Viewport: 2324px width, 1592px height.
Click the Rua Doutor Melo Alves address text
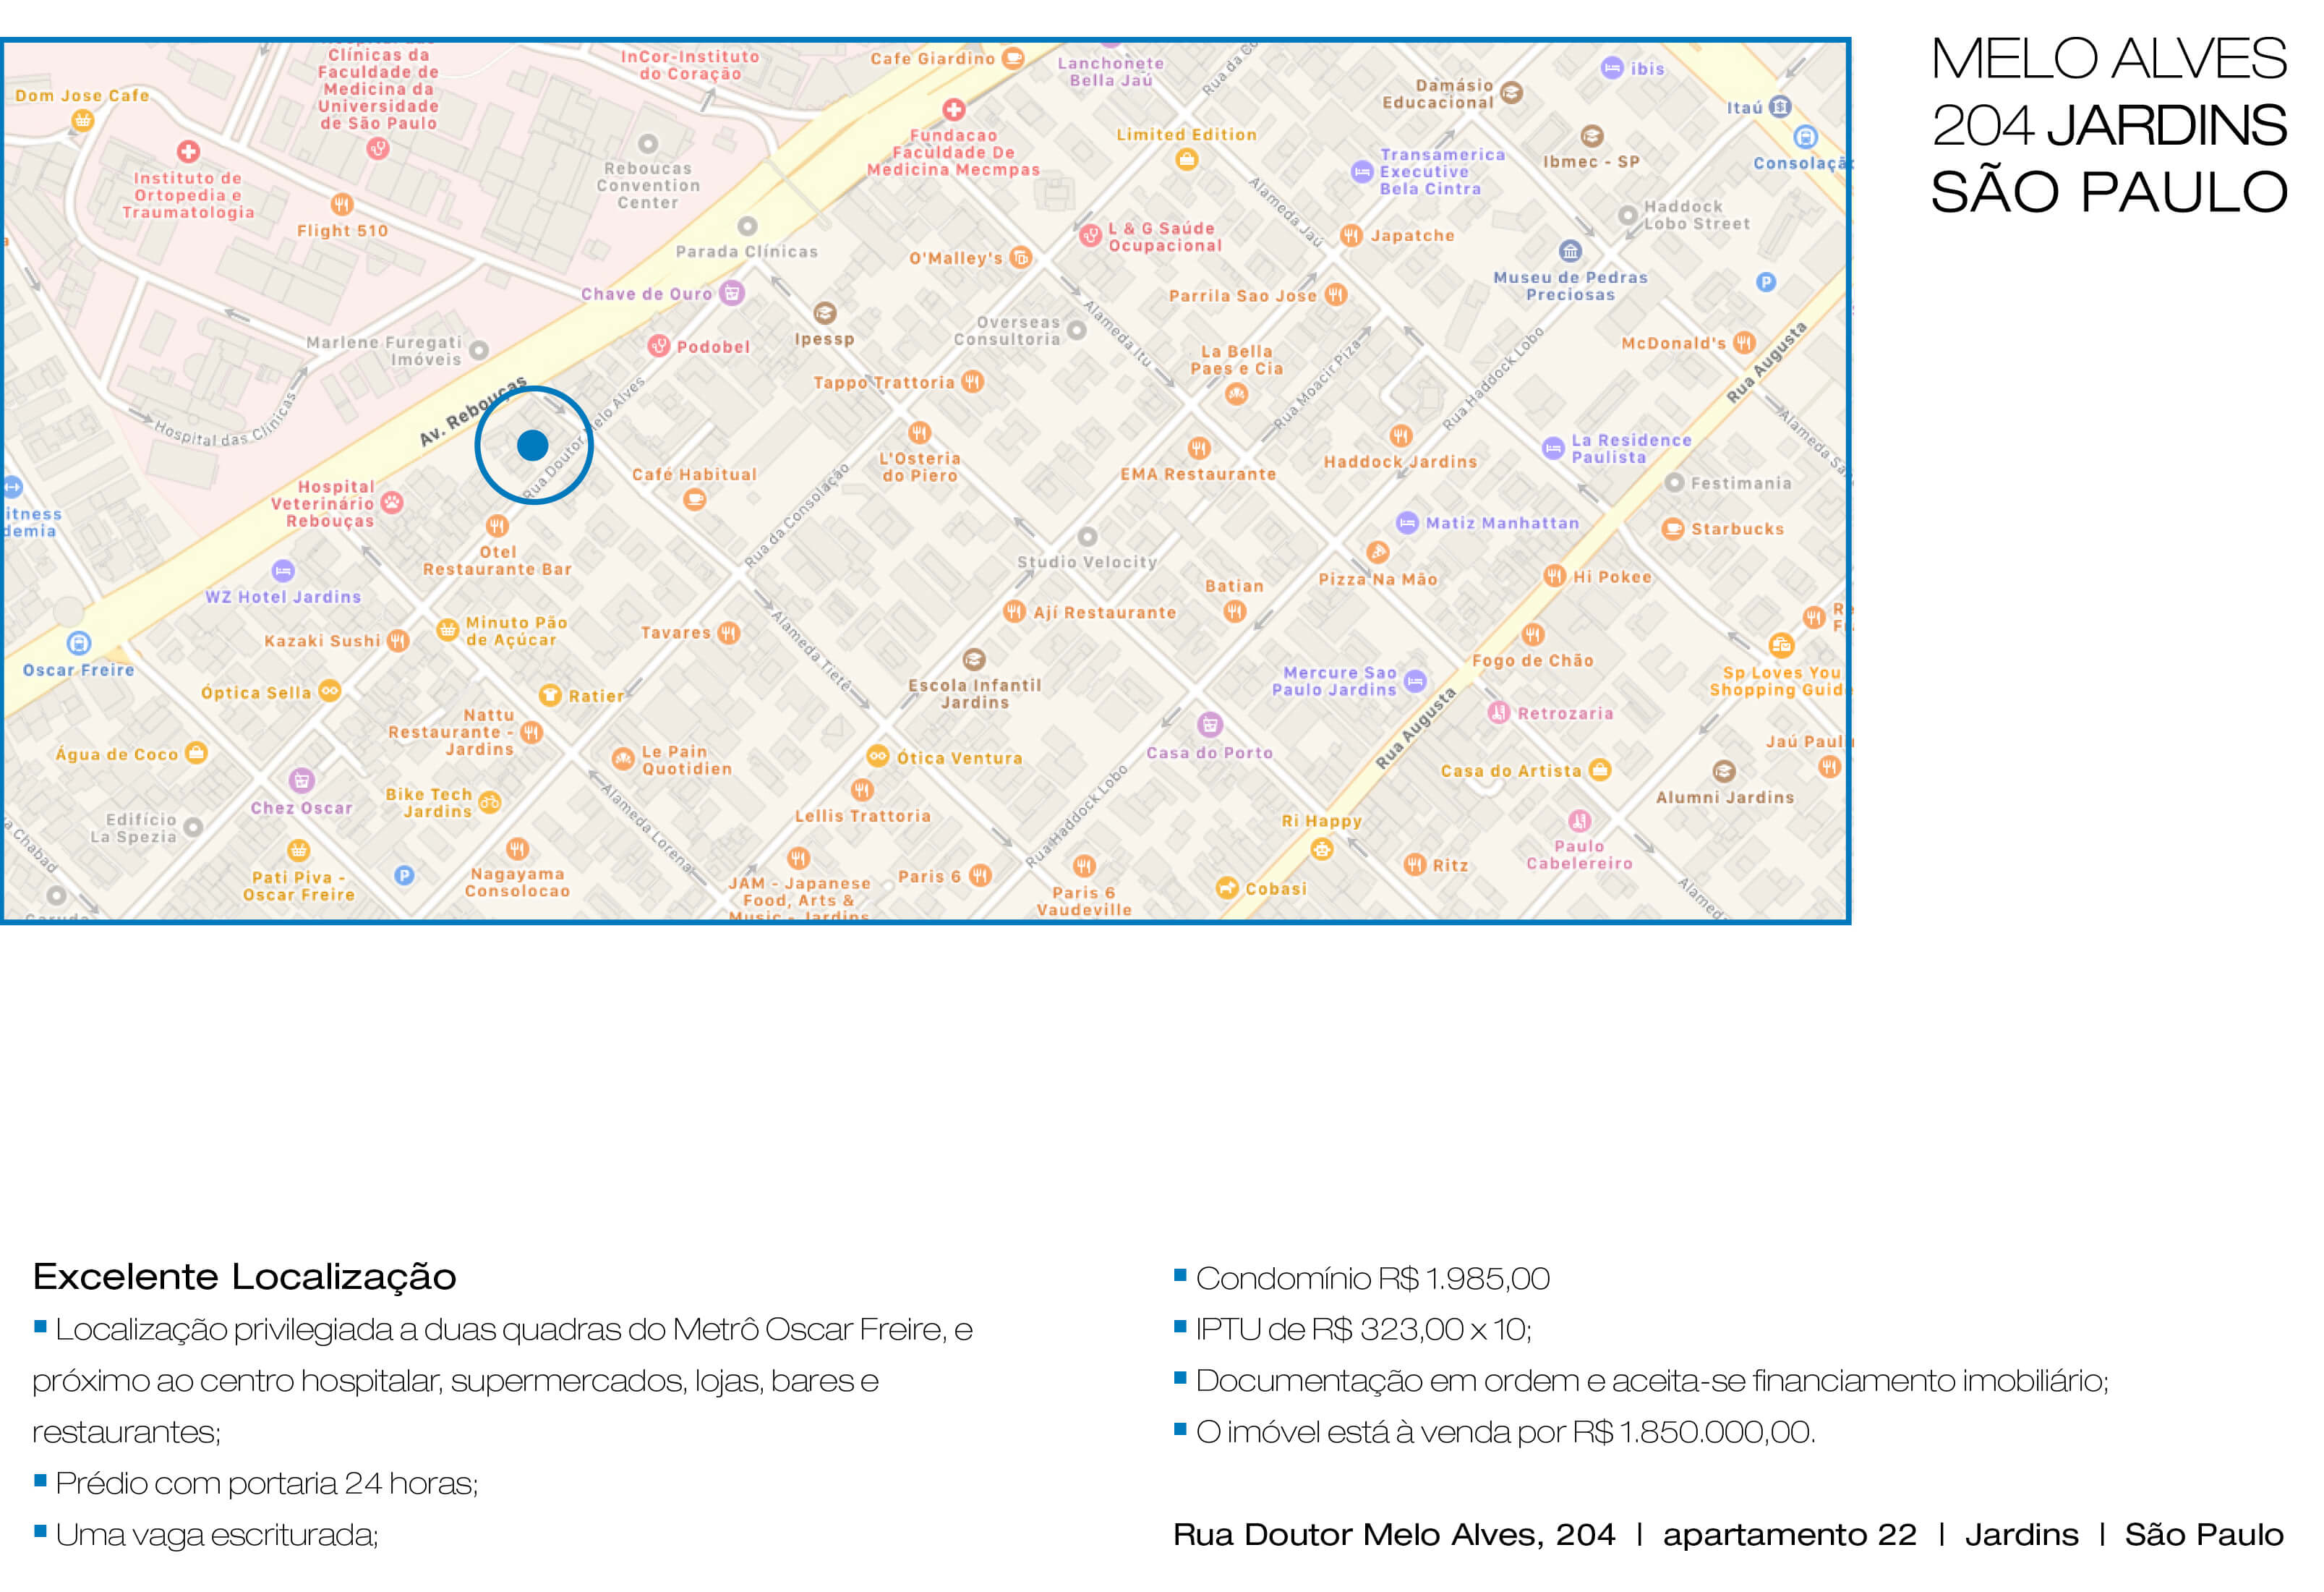tap(1393, 1534)
